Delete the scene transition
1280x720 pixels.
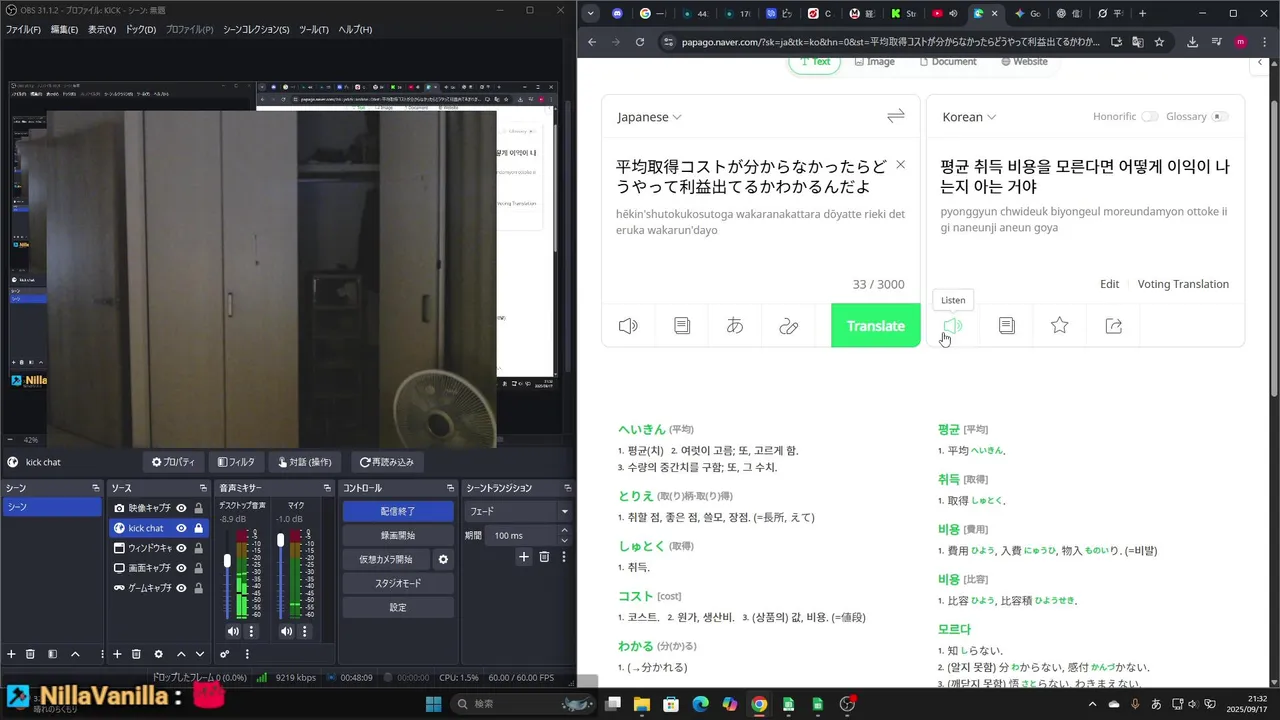tap(544, 557)
